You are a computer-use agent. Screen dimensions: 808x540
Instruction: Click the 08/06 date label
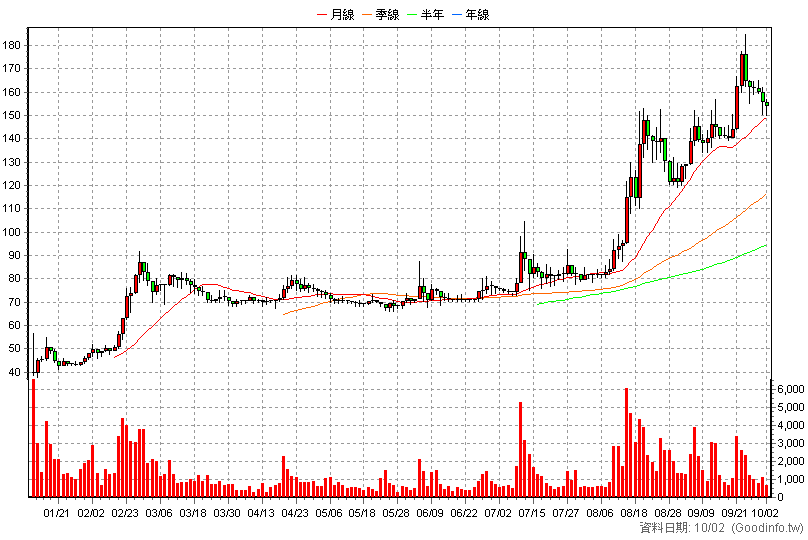[x=600, y=513]
